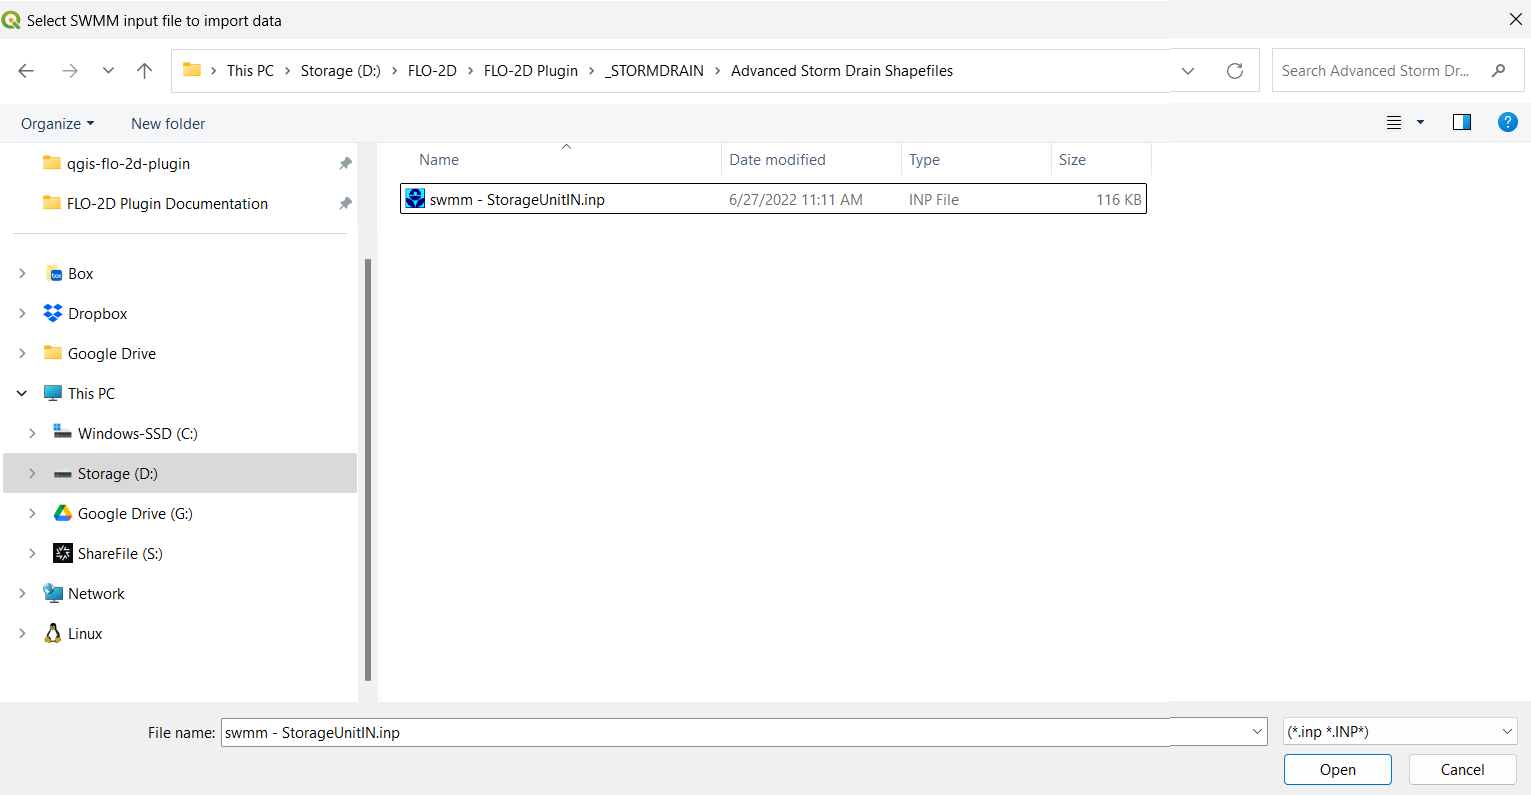Select the Google Drive (G:) drive icon

coord(63,514)
